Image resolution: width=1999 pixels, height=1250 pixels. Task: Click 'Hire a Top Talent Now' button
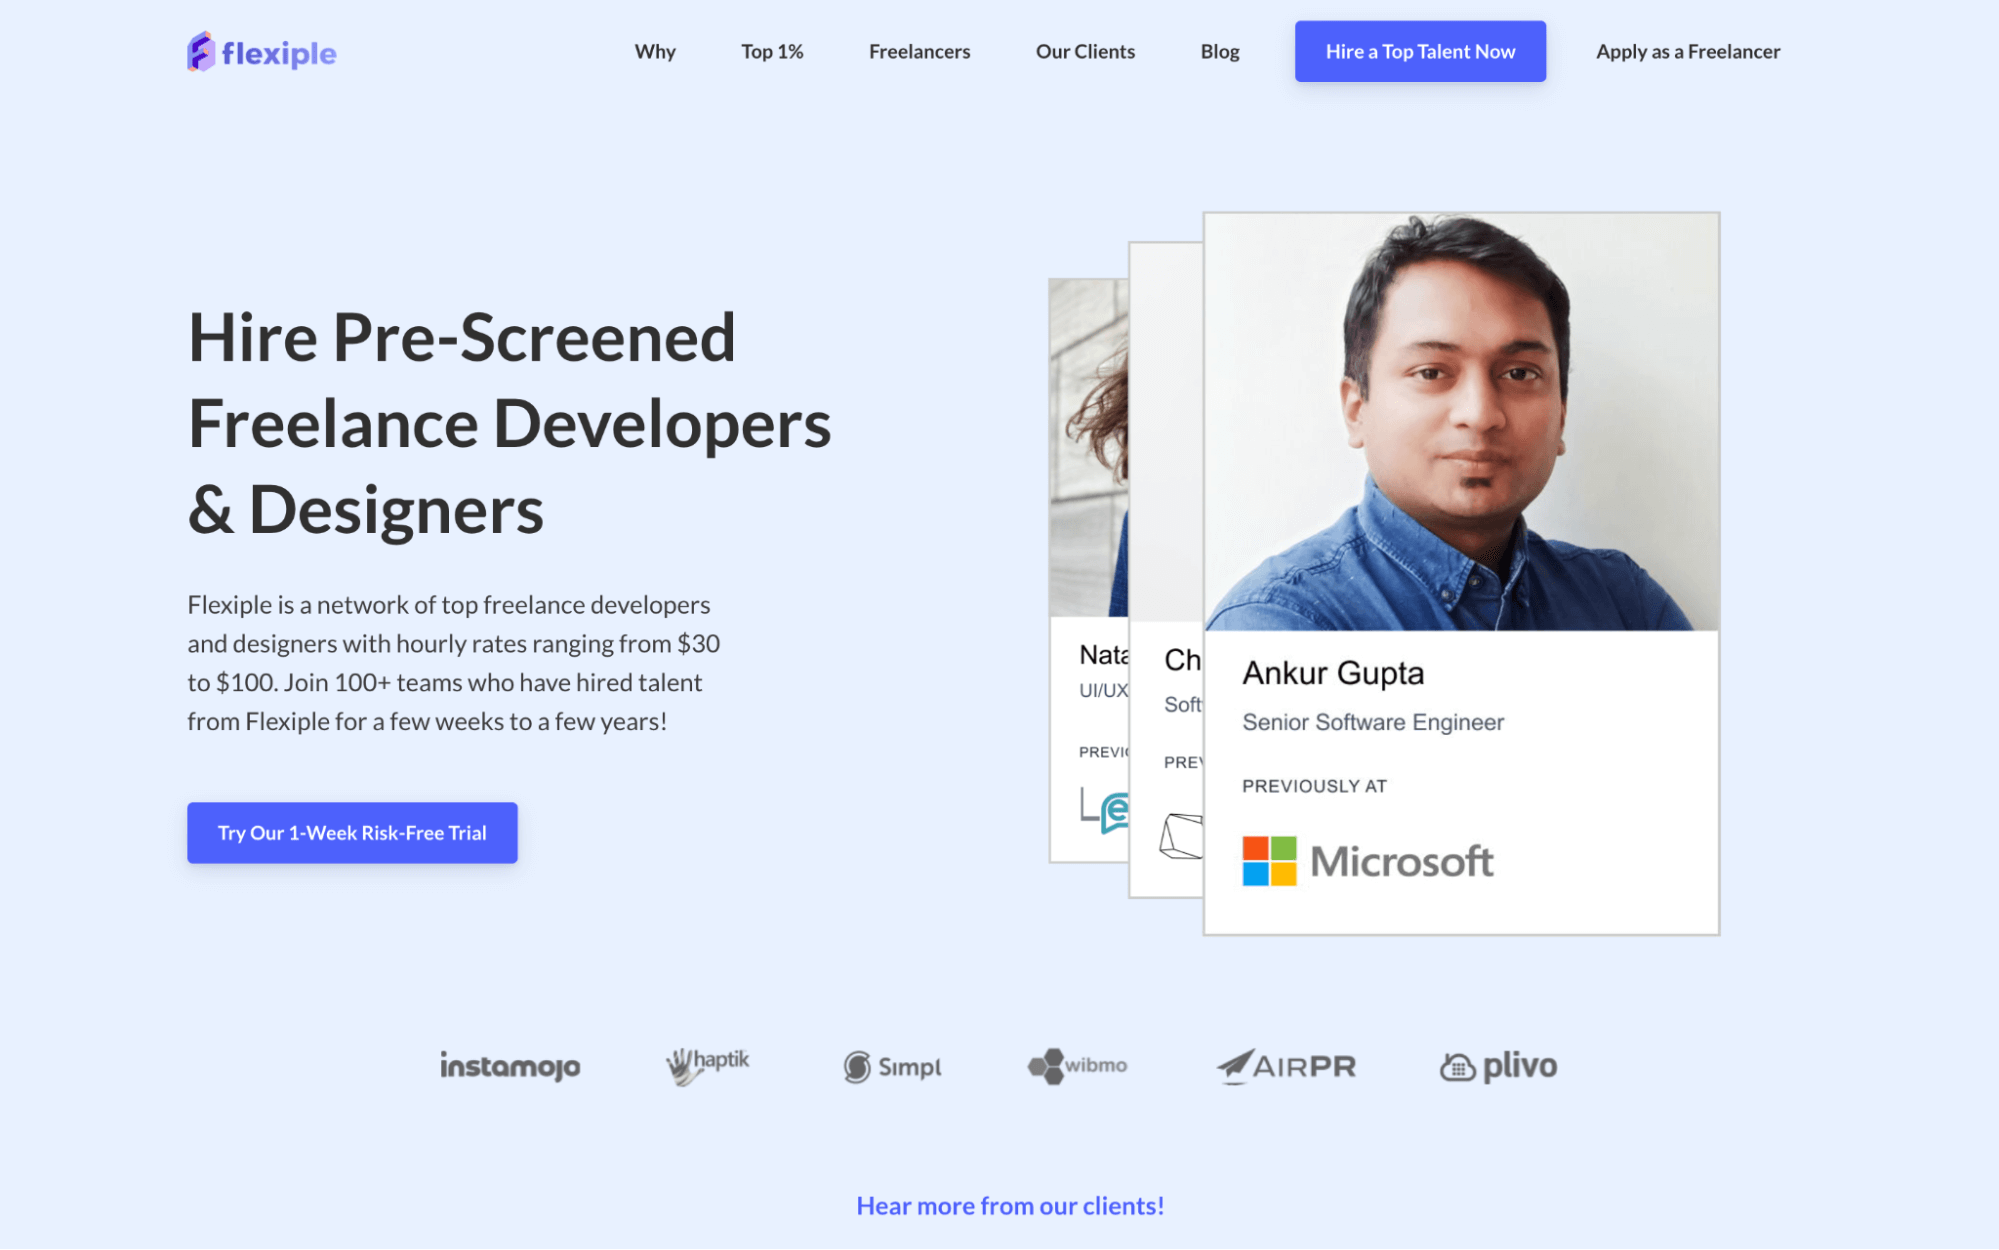1420,50
